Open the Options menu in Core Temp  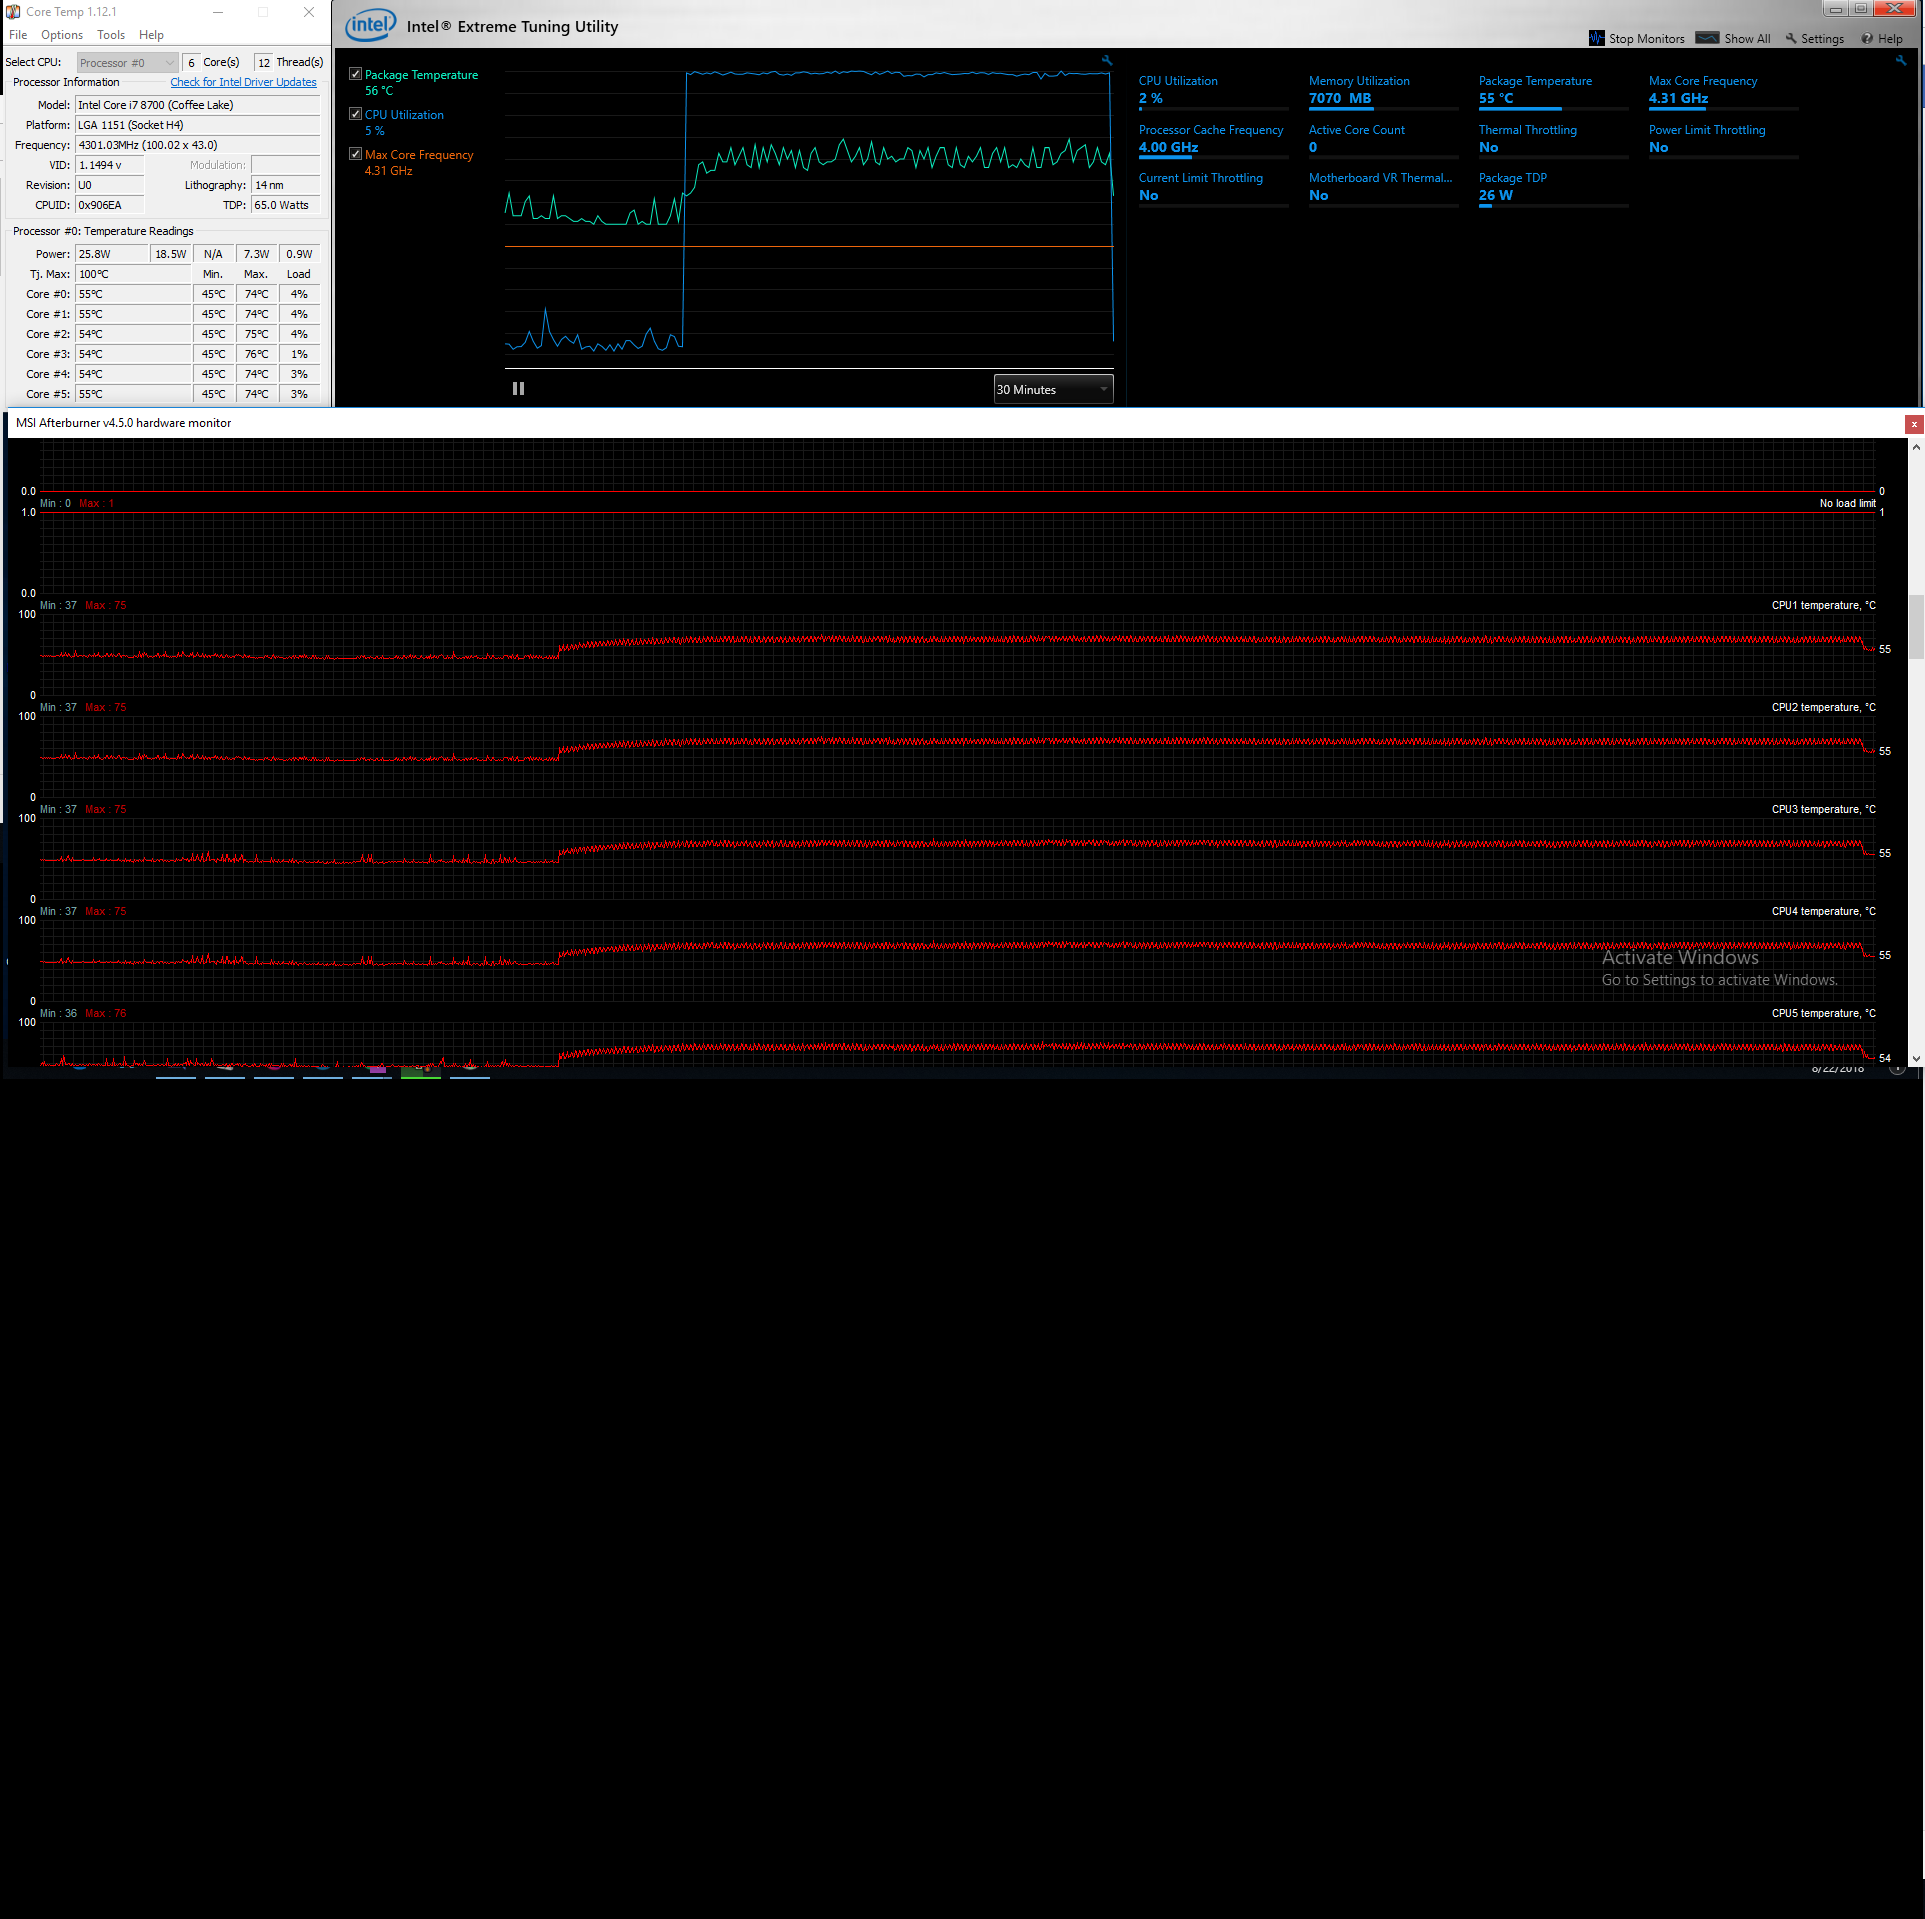pyautogui.click(x=62, y=35)
